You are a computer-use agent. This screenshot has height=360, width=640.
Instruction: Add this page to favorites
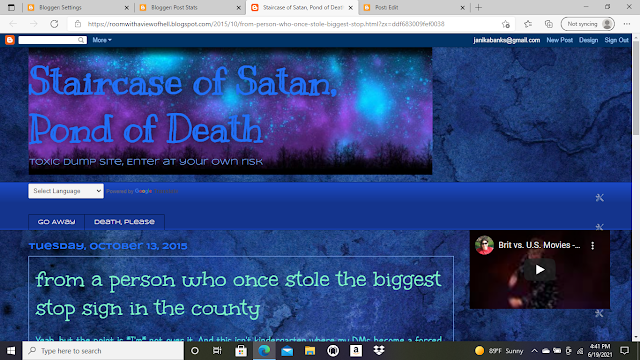(x=506, y=24)
